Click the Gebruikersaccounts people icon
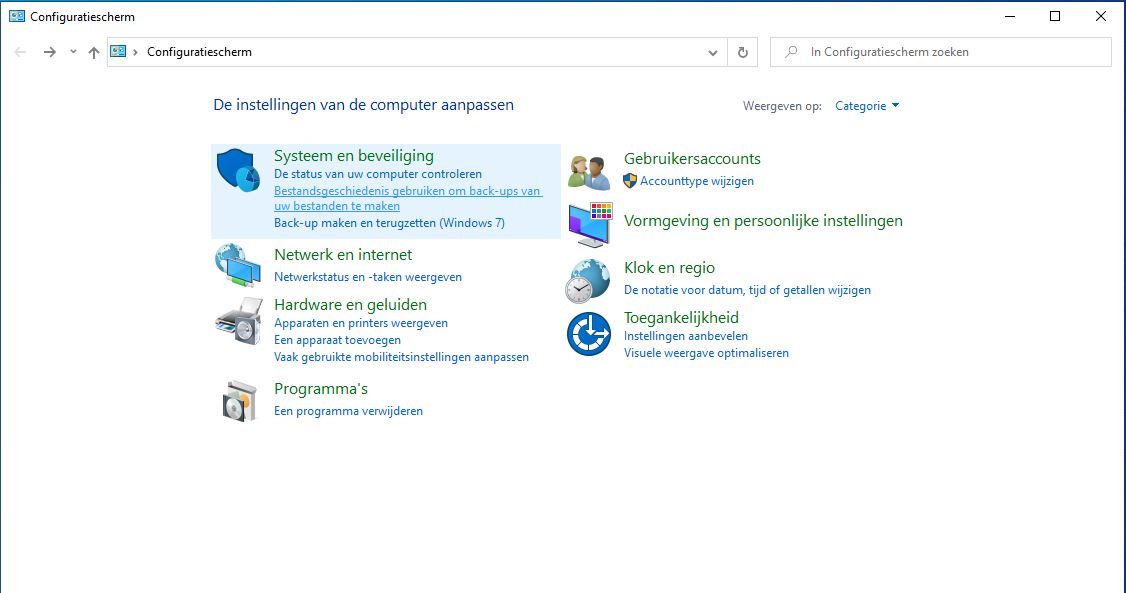 589,172
